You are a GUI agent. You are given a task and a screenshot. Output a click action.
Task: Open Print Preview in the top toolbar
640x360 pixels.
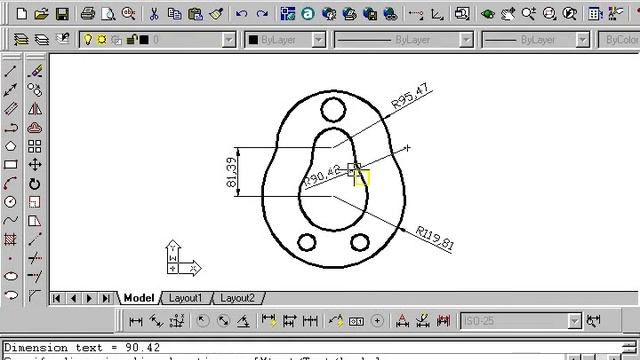(108, 14)
